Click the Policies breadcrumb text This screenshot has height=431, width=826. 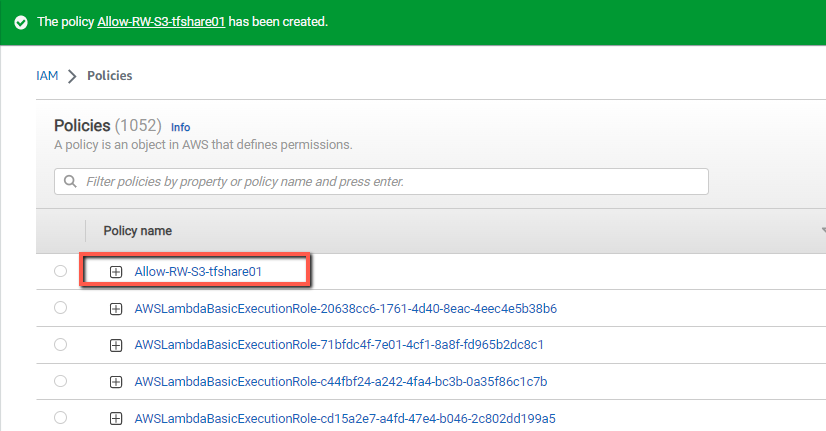tap(110, 76)
